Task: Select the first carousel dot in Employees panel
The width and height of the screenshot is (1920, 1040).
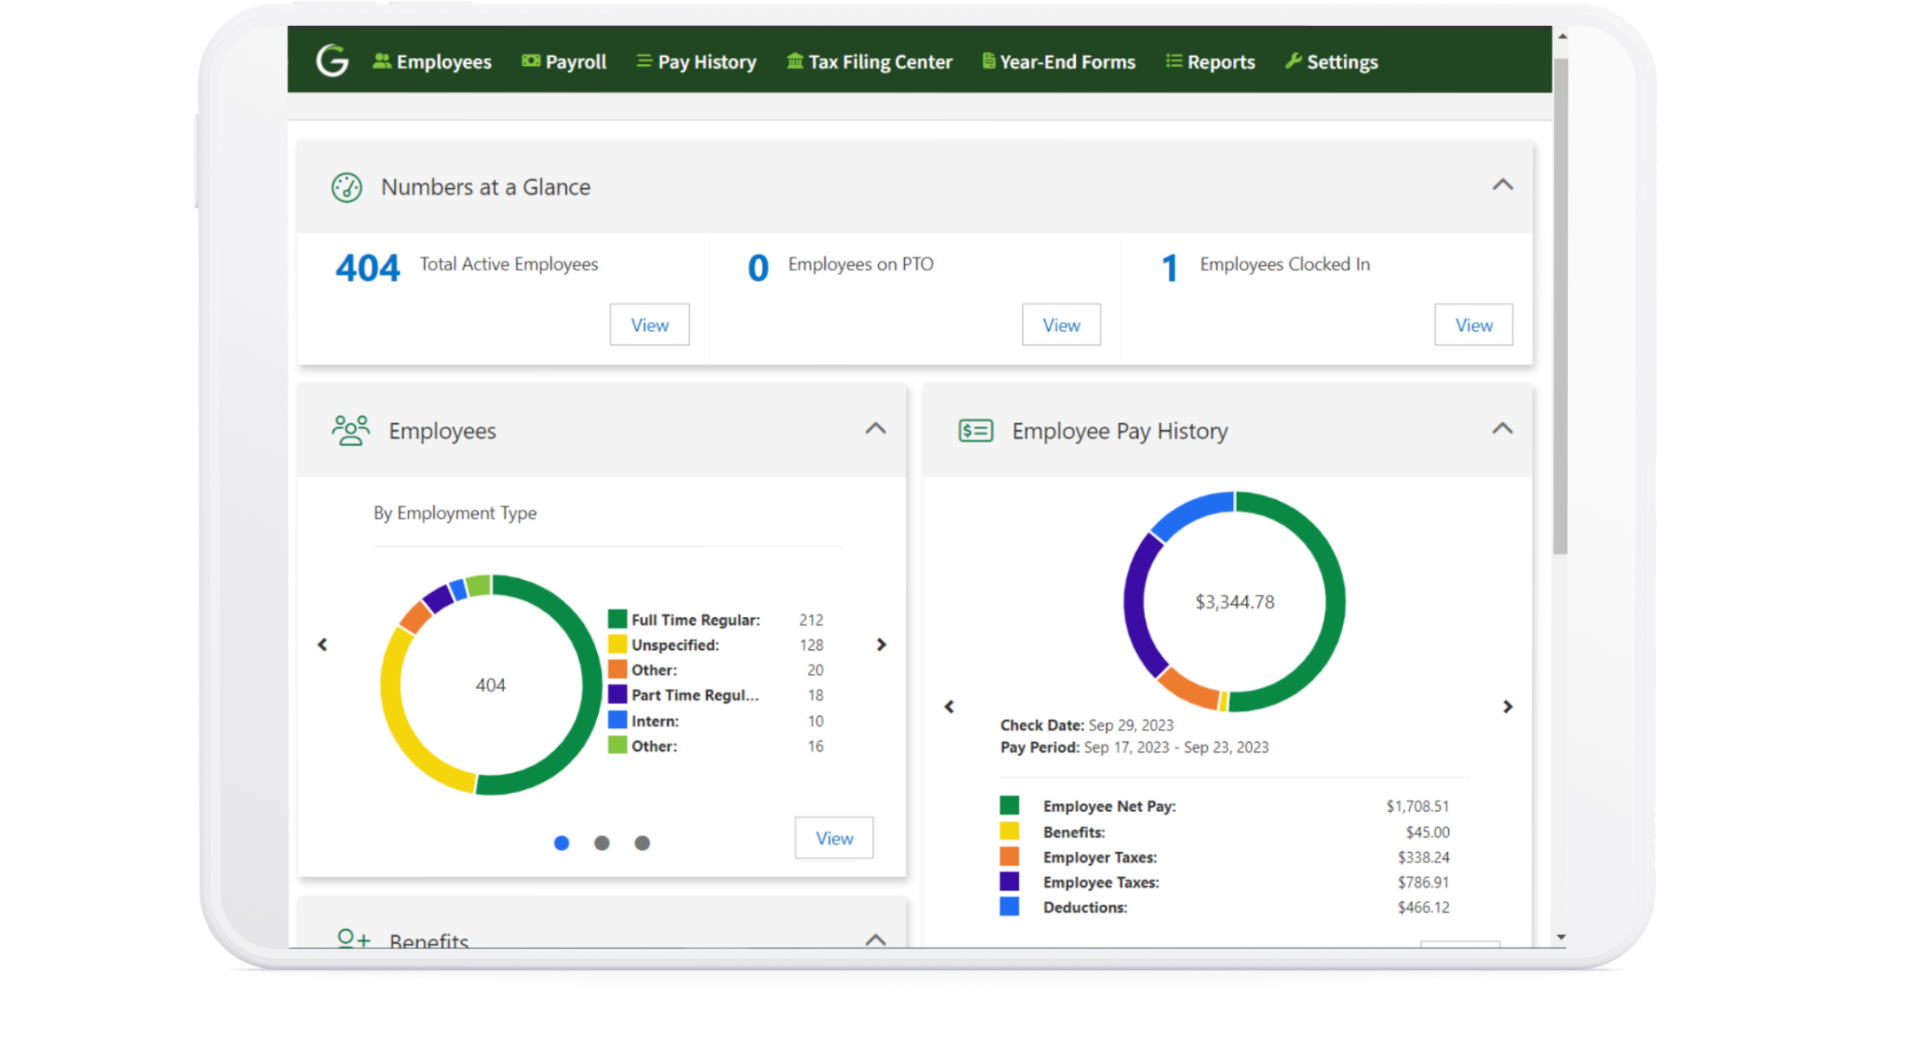Action: [562, 843]
